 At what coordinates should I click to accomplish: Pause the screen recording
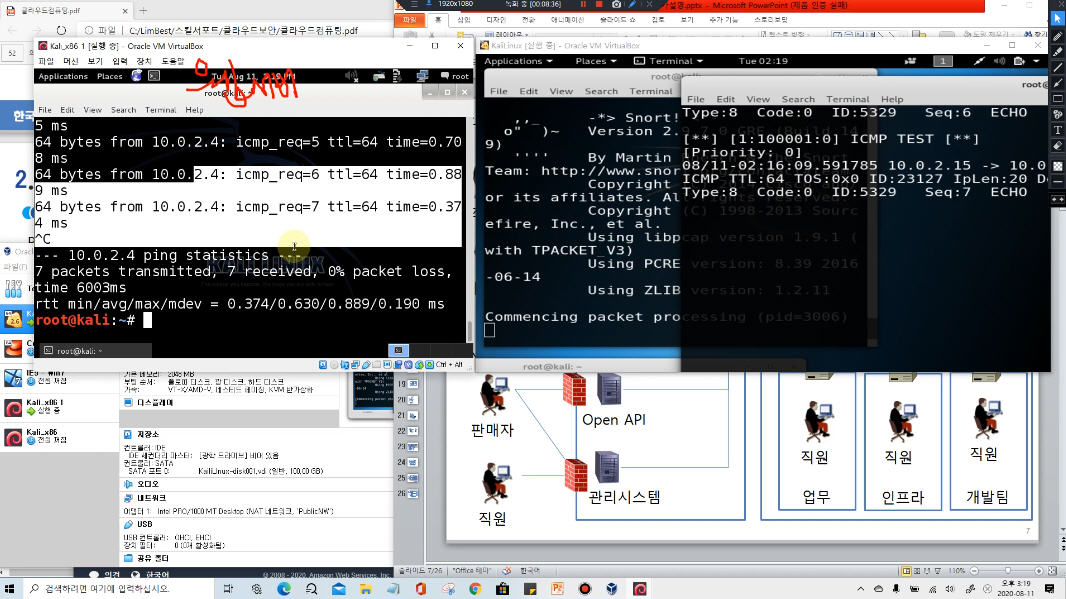(x=583, y=4)
